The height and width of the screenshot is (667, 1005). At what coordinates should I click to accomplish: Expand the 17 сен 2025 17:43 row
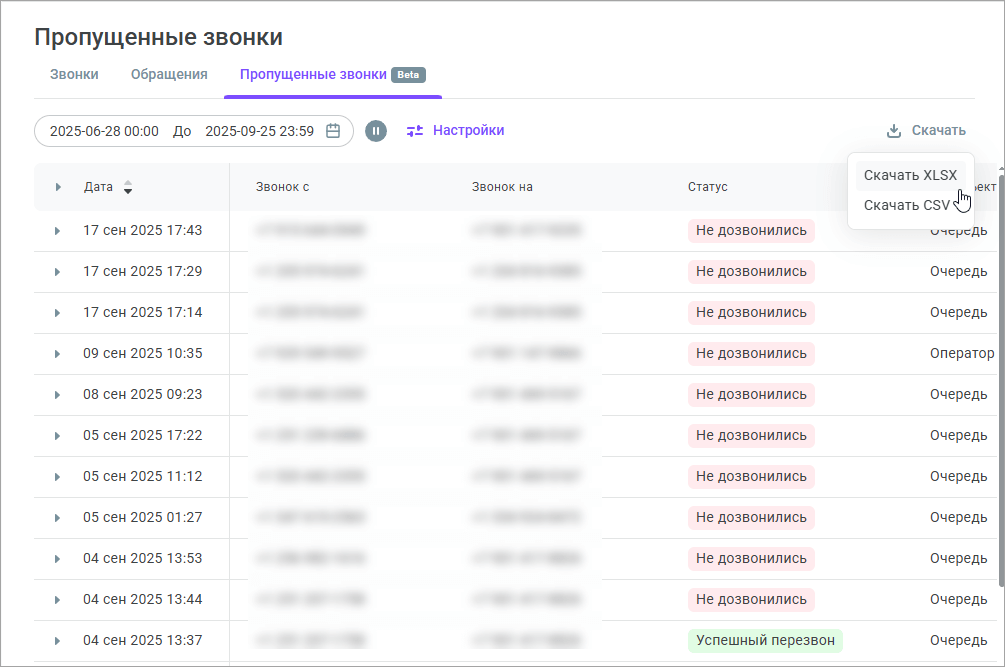pyautogui.click(x=58, y=231)
